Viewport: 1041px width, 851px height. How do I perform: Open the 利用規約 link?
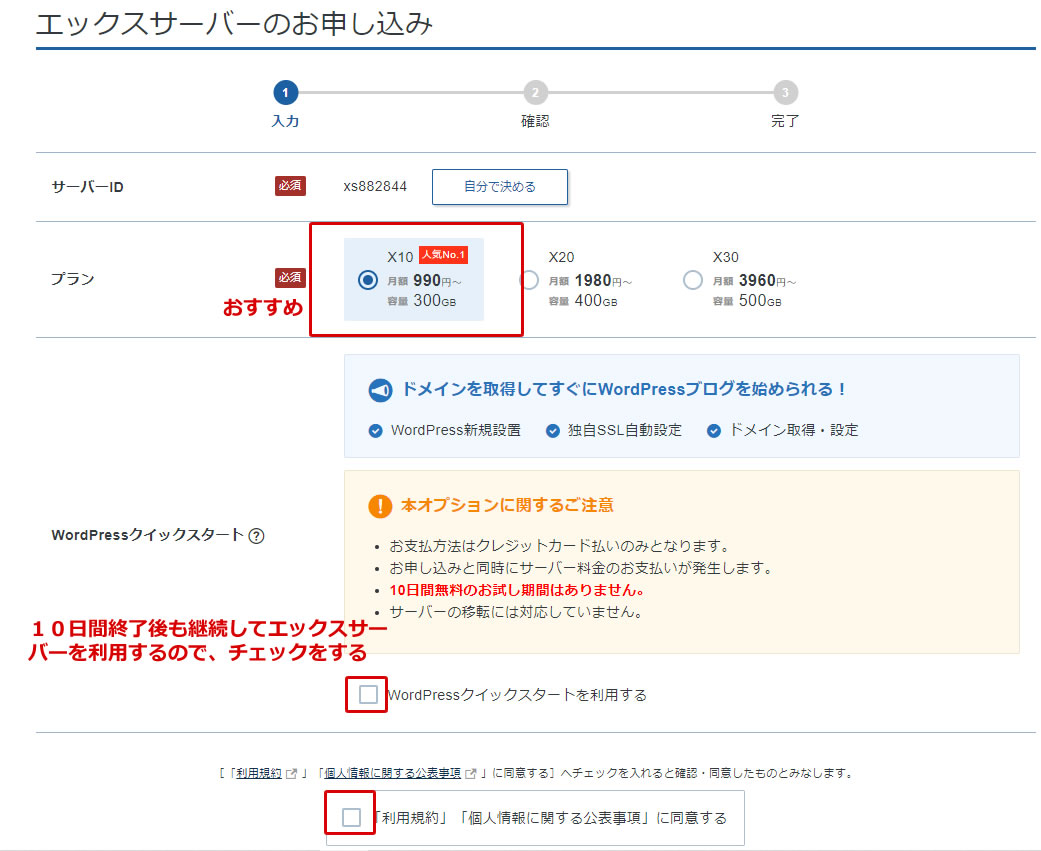click(x=259, y=773)
